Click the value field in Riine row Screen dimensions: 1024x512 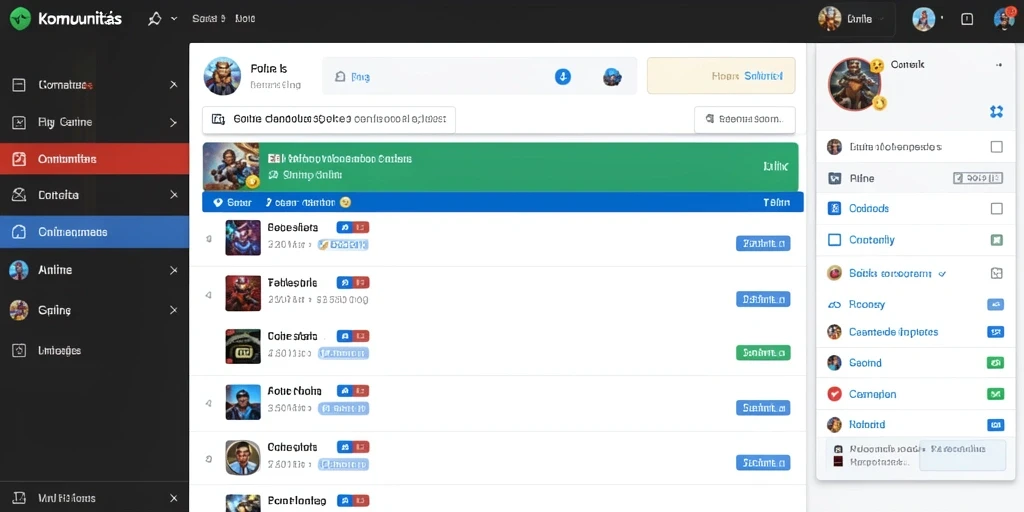click(978, 178)
